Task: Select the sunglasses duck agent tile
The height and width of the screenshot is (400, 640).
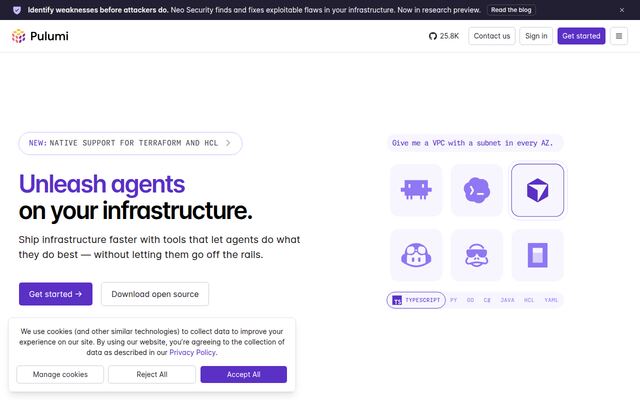Action: 476,255
